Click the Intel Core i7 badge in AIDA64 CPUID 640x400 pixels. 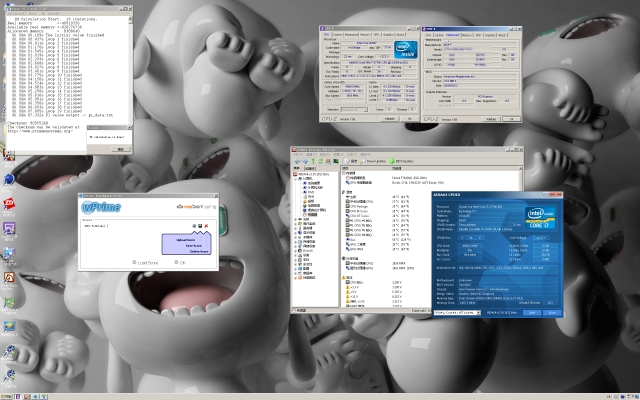coord(540,218)
